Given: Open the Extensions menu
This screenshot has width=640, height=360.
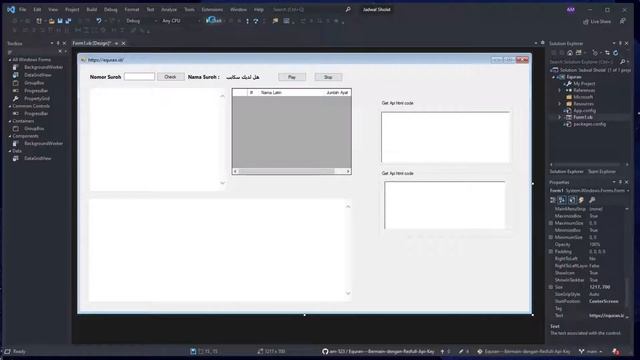Looking at the screenshot, I should pos(212,9).
